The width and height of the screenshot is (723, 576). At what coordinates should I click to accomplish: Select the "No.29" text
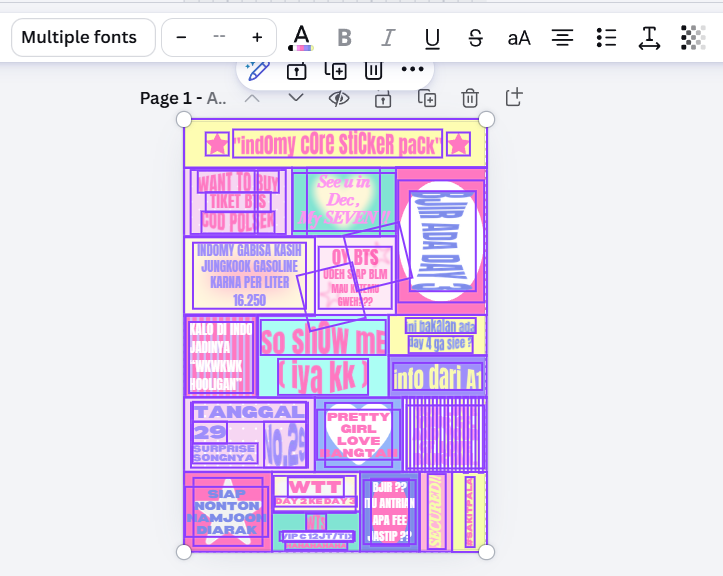pos(285,444)
